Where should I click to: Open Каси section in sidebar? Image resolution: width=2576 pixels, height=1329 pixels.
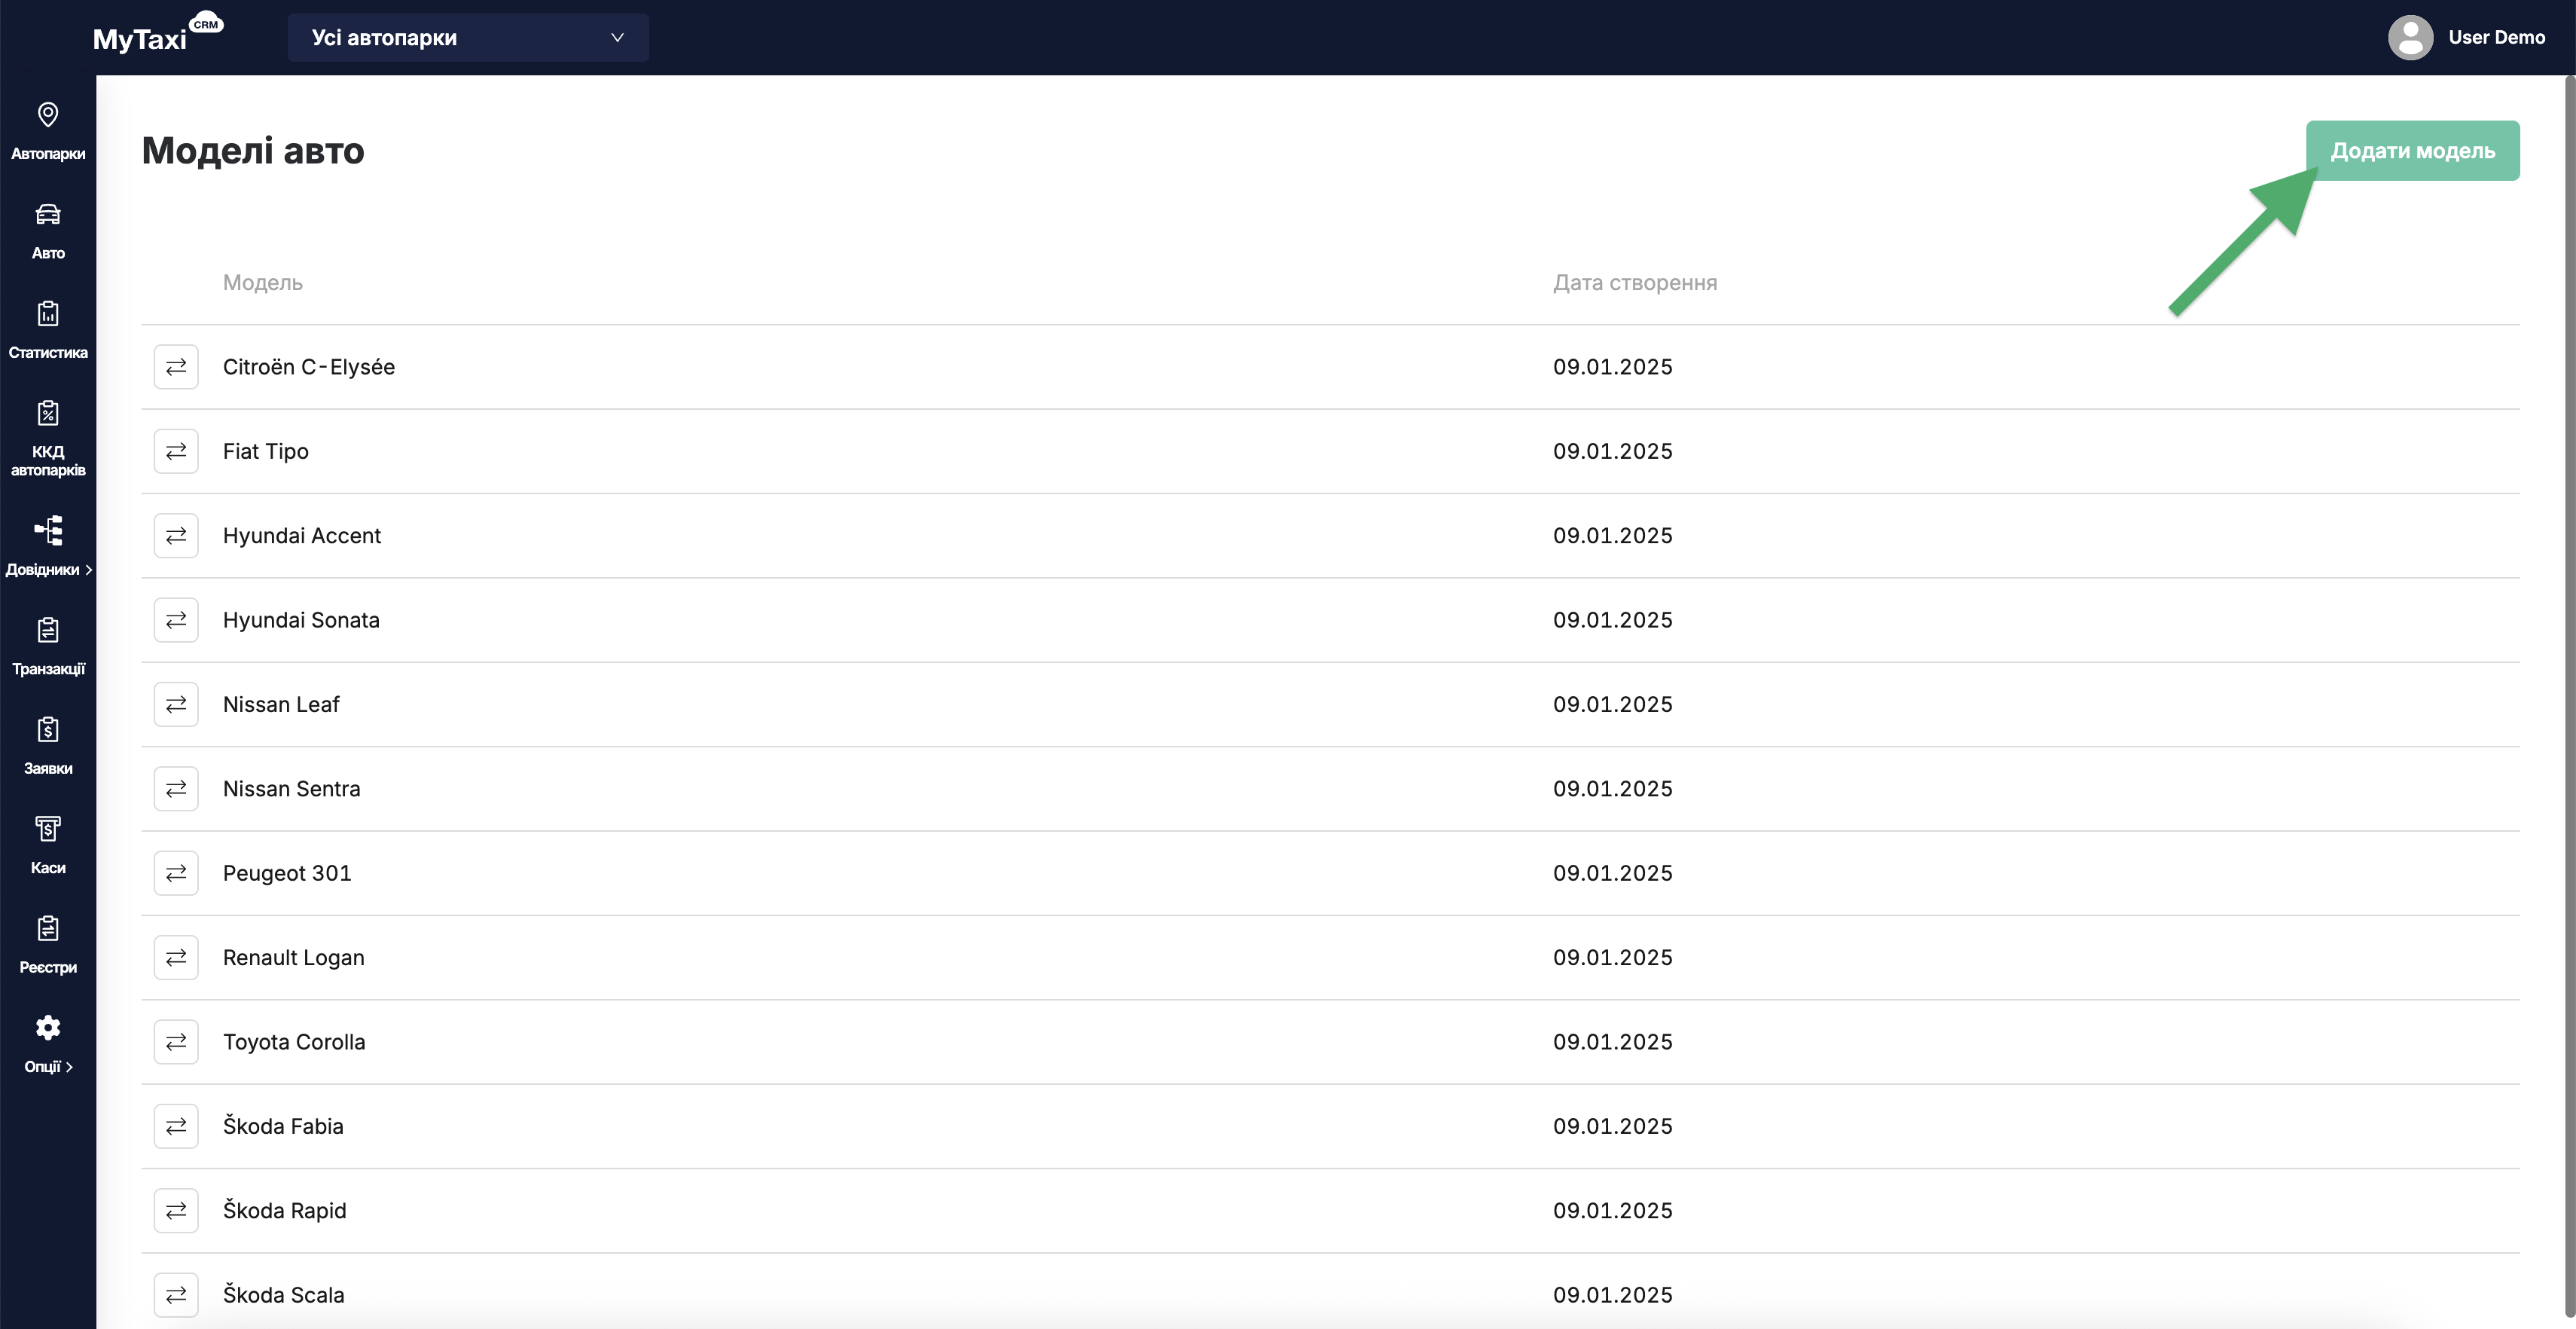coord(48,845)
